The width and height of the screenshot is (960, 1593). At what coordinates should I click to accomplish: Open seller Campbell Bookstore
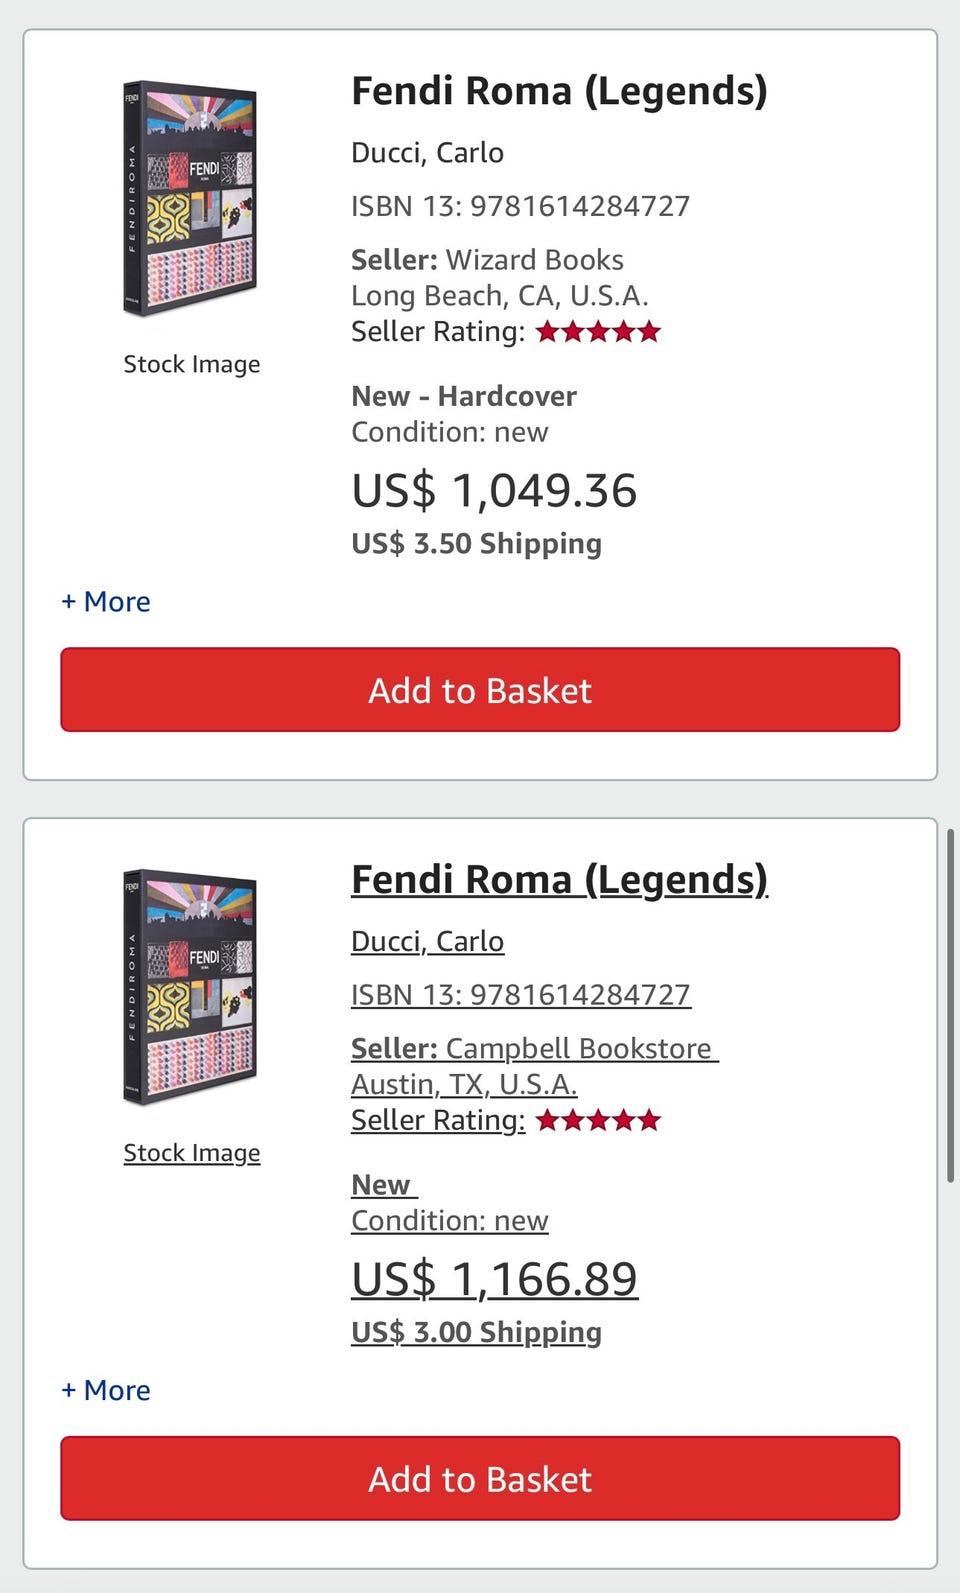(578, 1049)
